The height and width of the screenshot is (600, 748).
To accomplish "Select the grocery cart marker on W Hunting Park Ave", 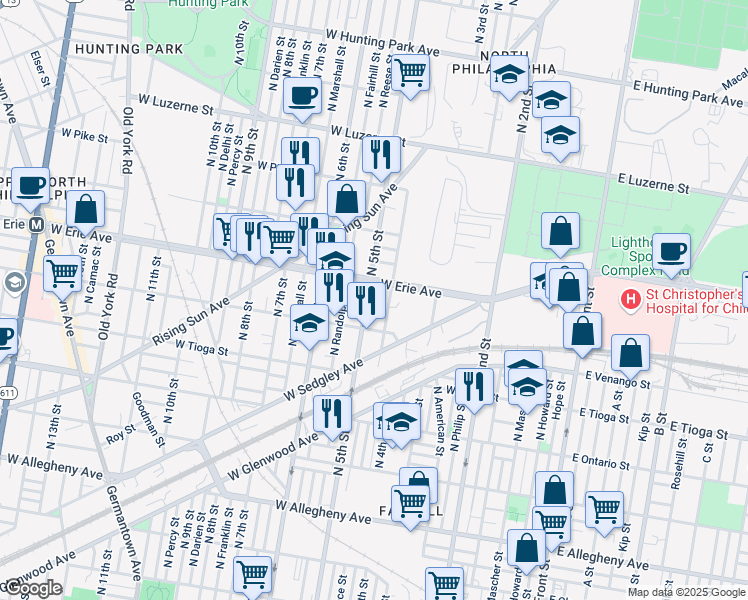I will point(410,75).
